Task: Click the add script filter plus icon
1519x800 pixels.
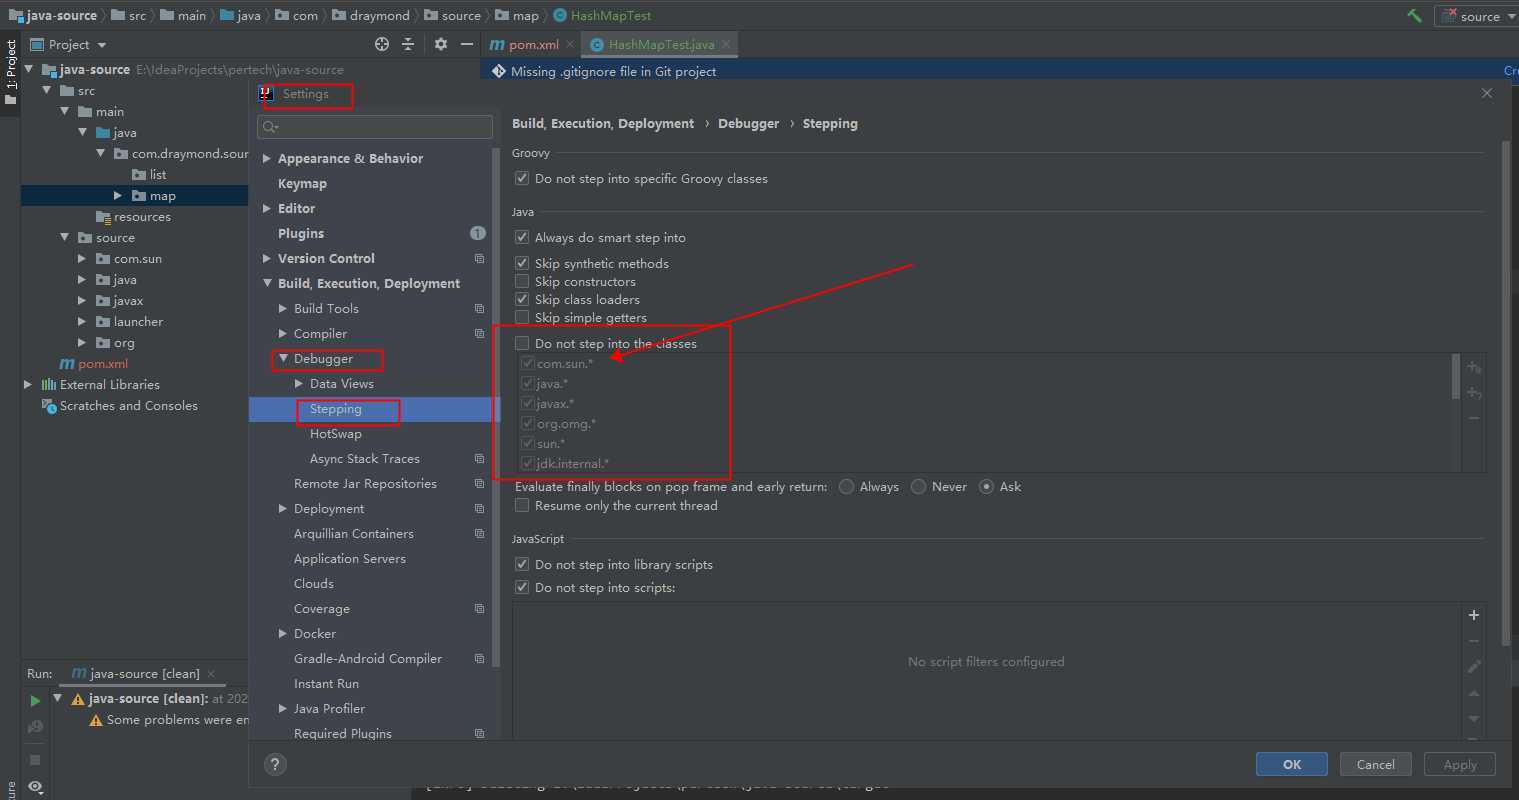Action: pos(1473,615)
